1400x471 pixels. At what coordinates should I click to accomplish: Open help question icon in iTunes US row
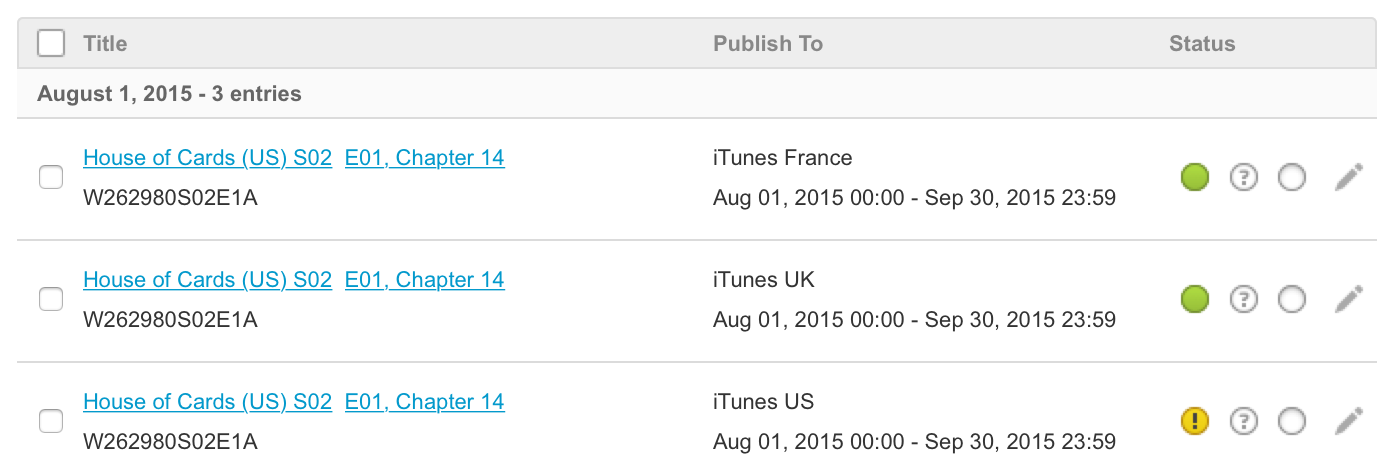(1243, 421)
